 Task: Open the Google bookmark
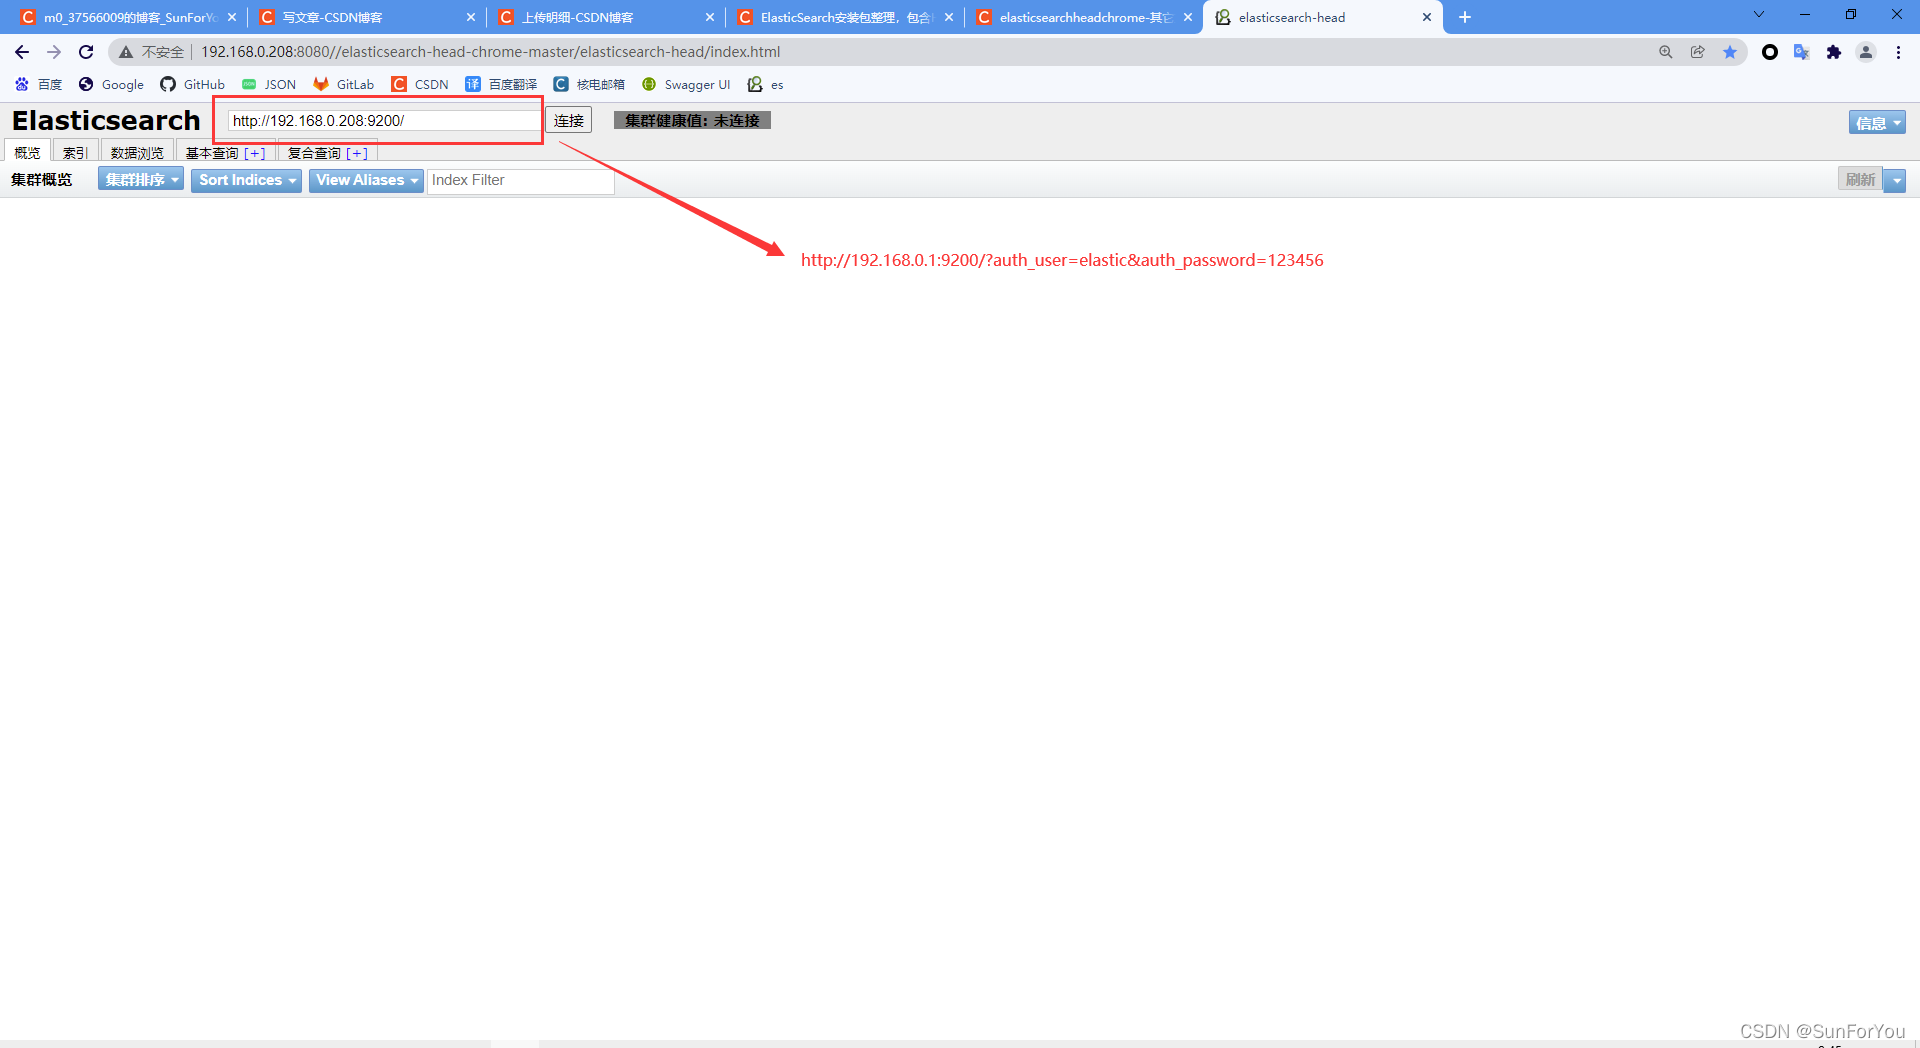(x=111, y=84)
